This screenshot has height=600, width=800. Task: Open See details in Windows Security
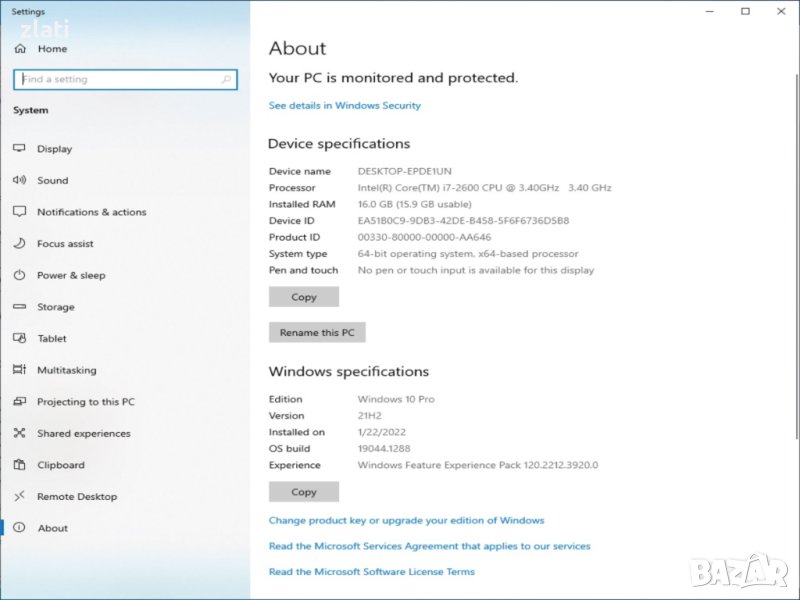pos(345,105)
